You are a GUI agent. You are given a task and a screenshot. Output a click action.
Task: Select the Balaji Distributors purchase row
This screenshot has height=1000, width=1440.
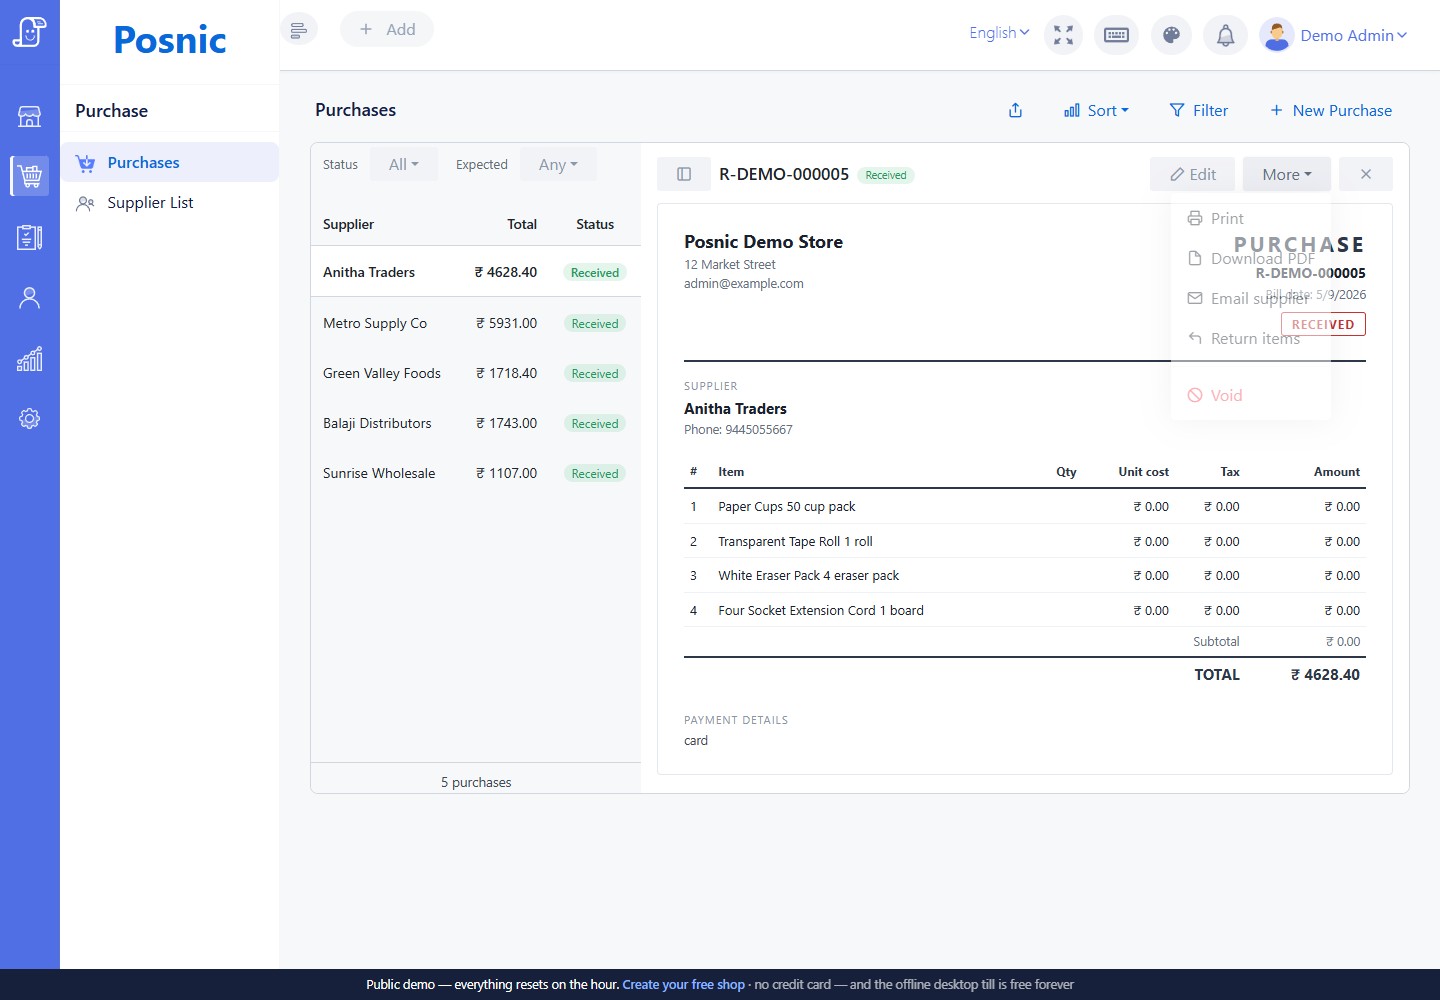[x=476, y=423]
